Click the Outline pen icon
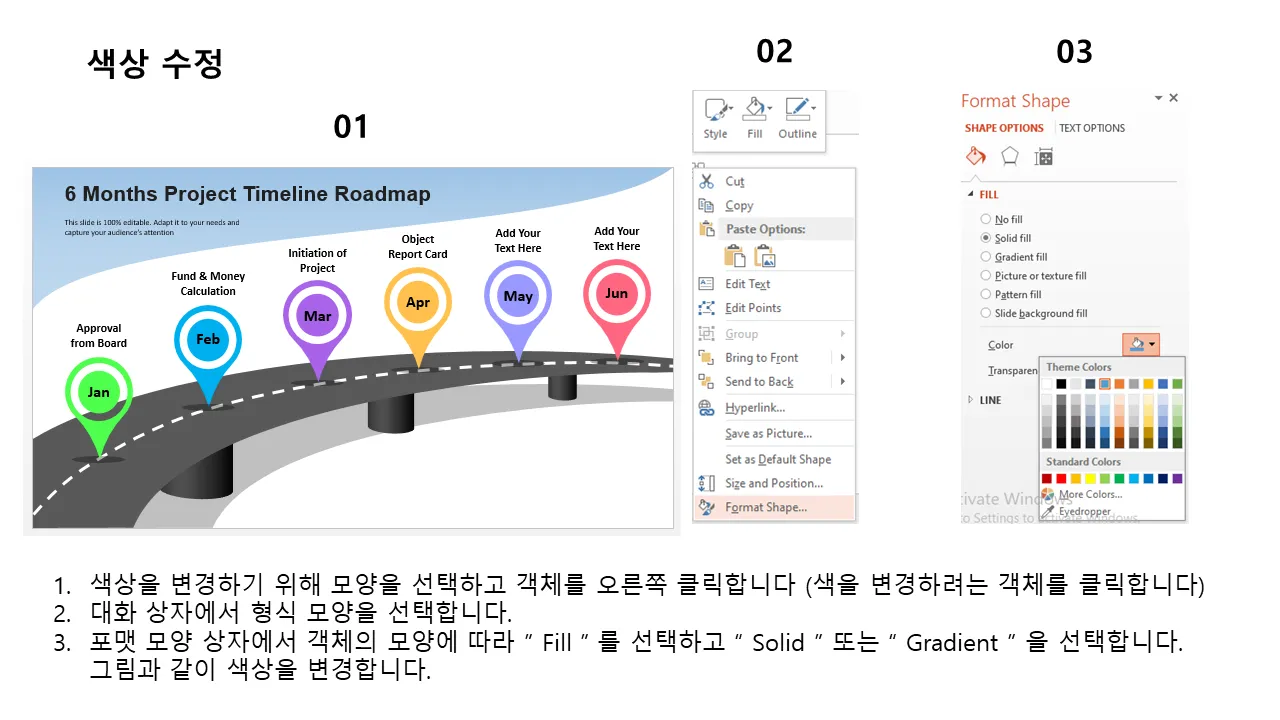 797,110
